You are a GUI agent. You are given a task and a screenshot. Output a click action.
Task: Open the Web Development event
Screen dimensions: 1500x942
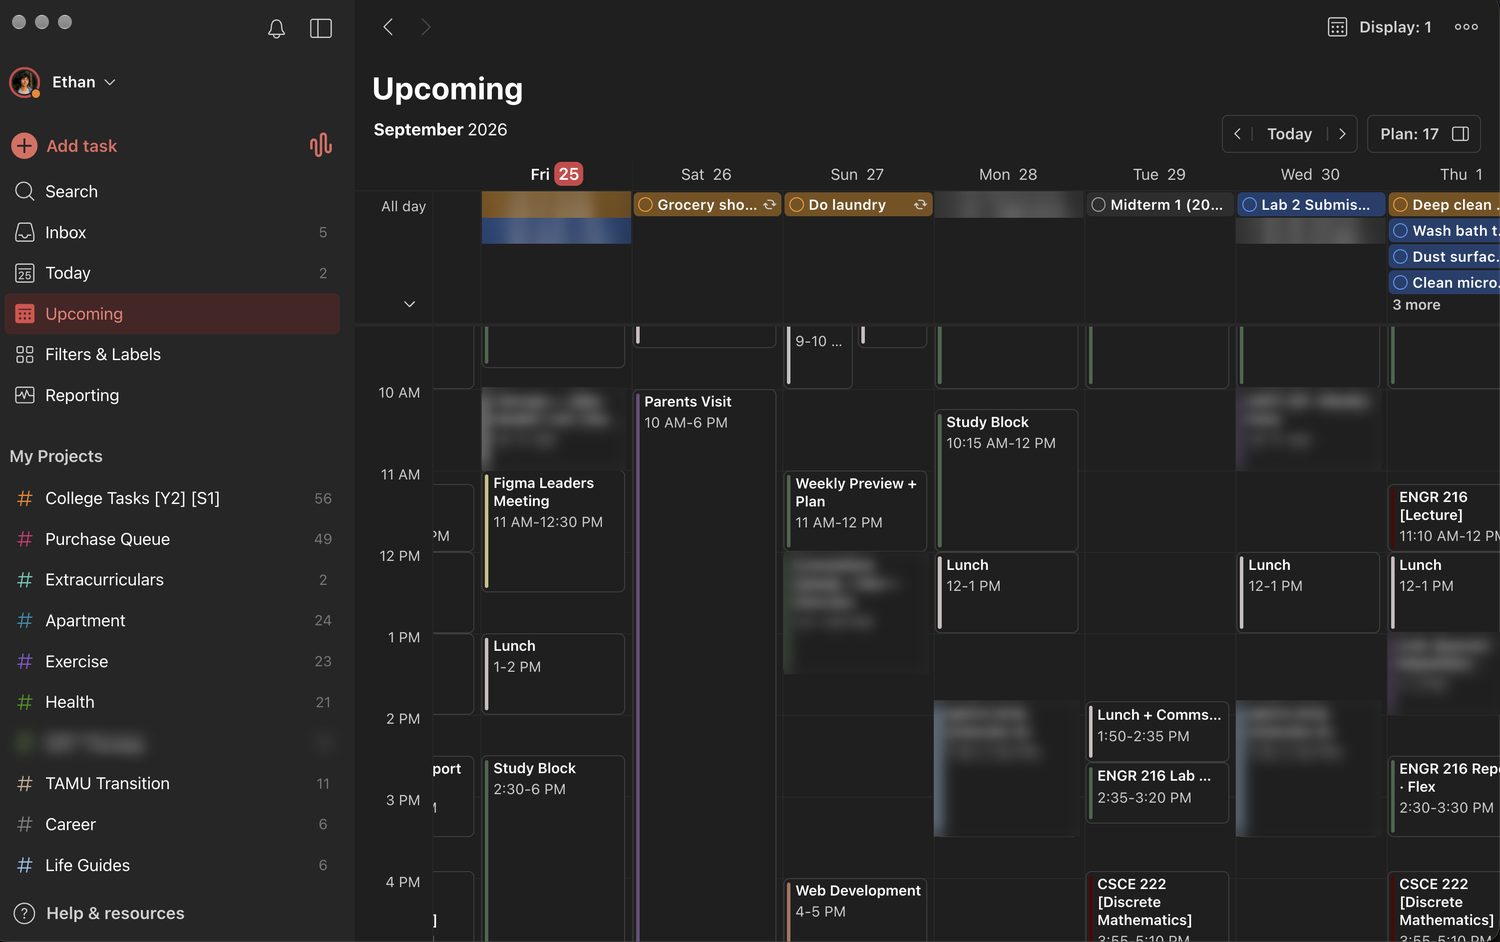[x=856, y=910]
